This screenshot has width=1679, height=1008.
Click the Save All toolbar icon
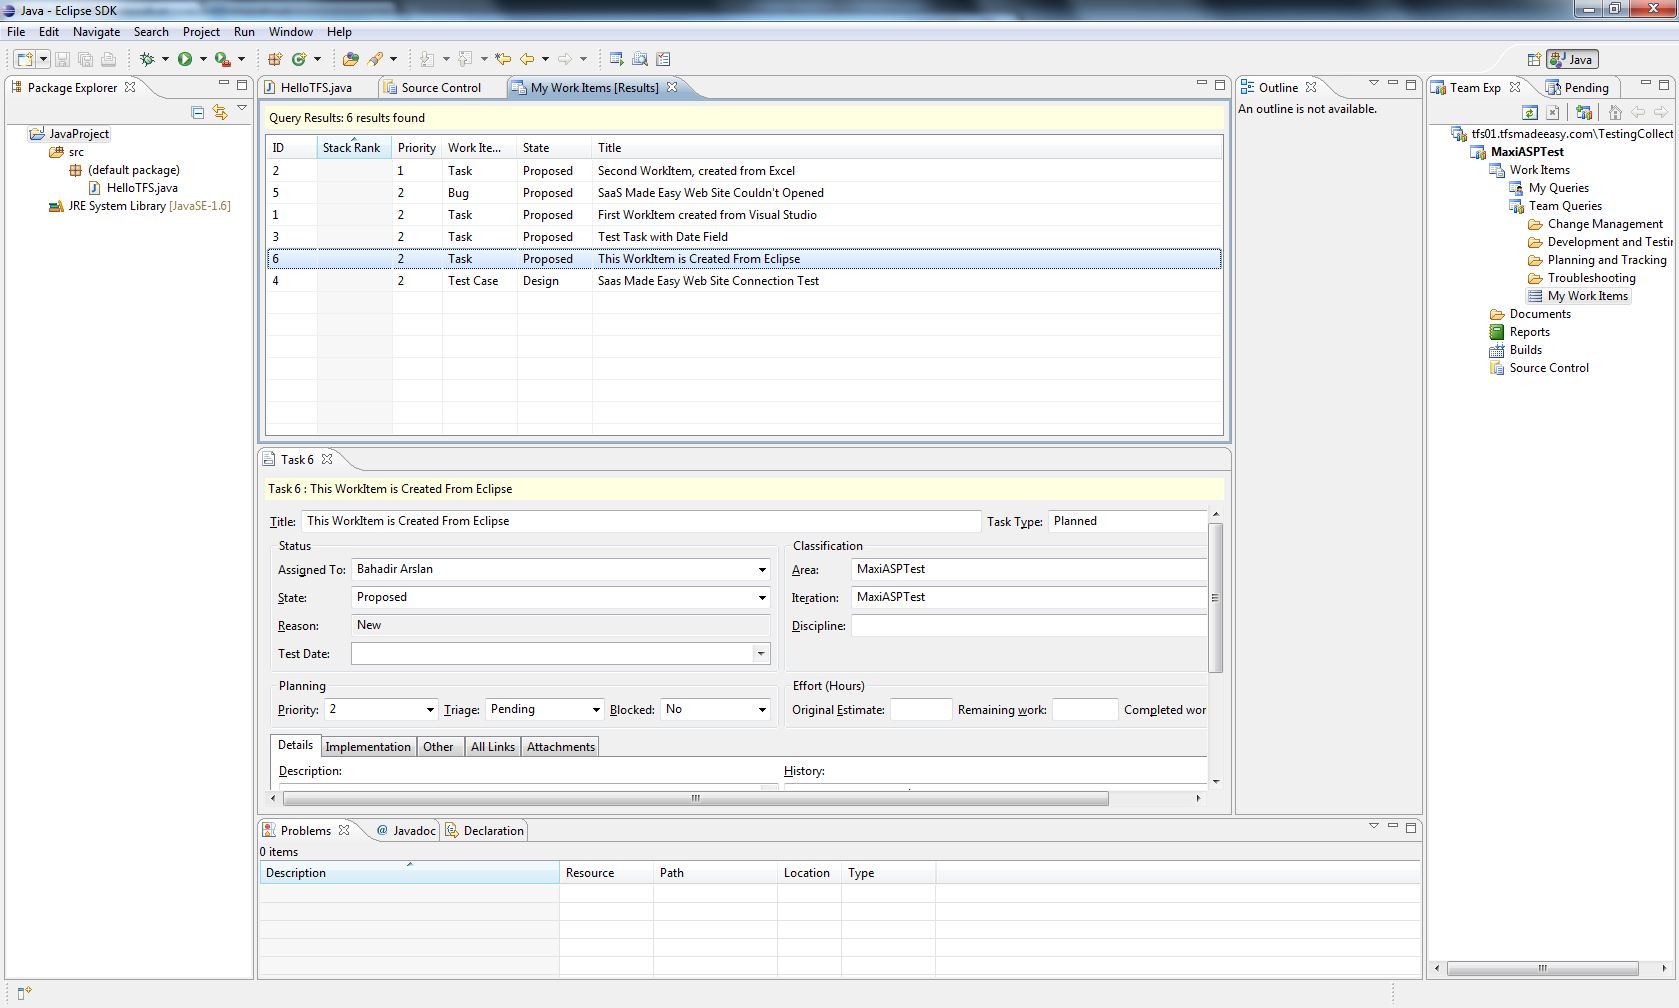(85, 59)
